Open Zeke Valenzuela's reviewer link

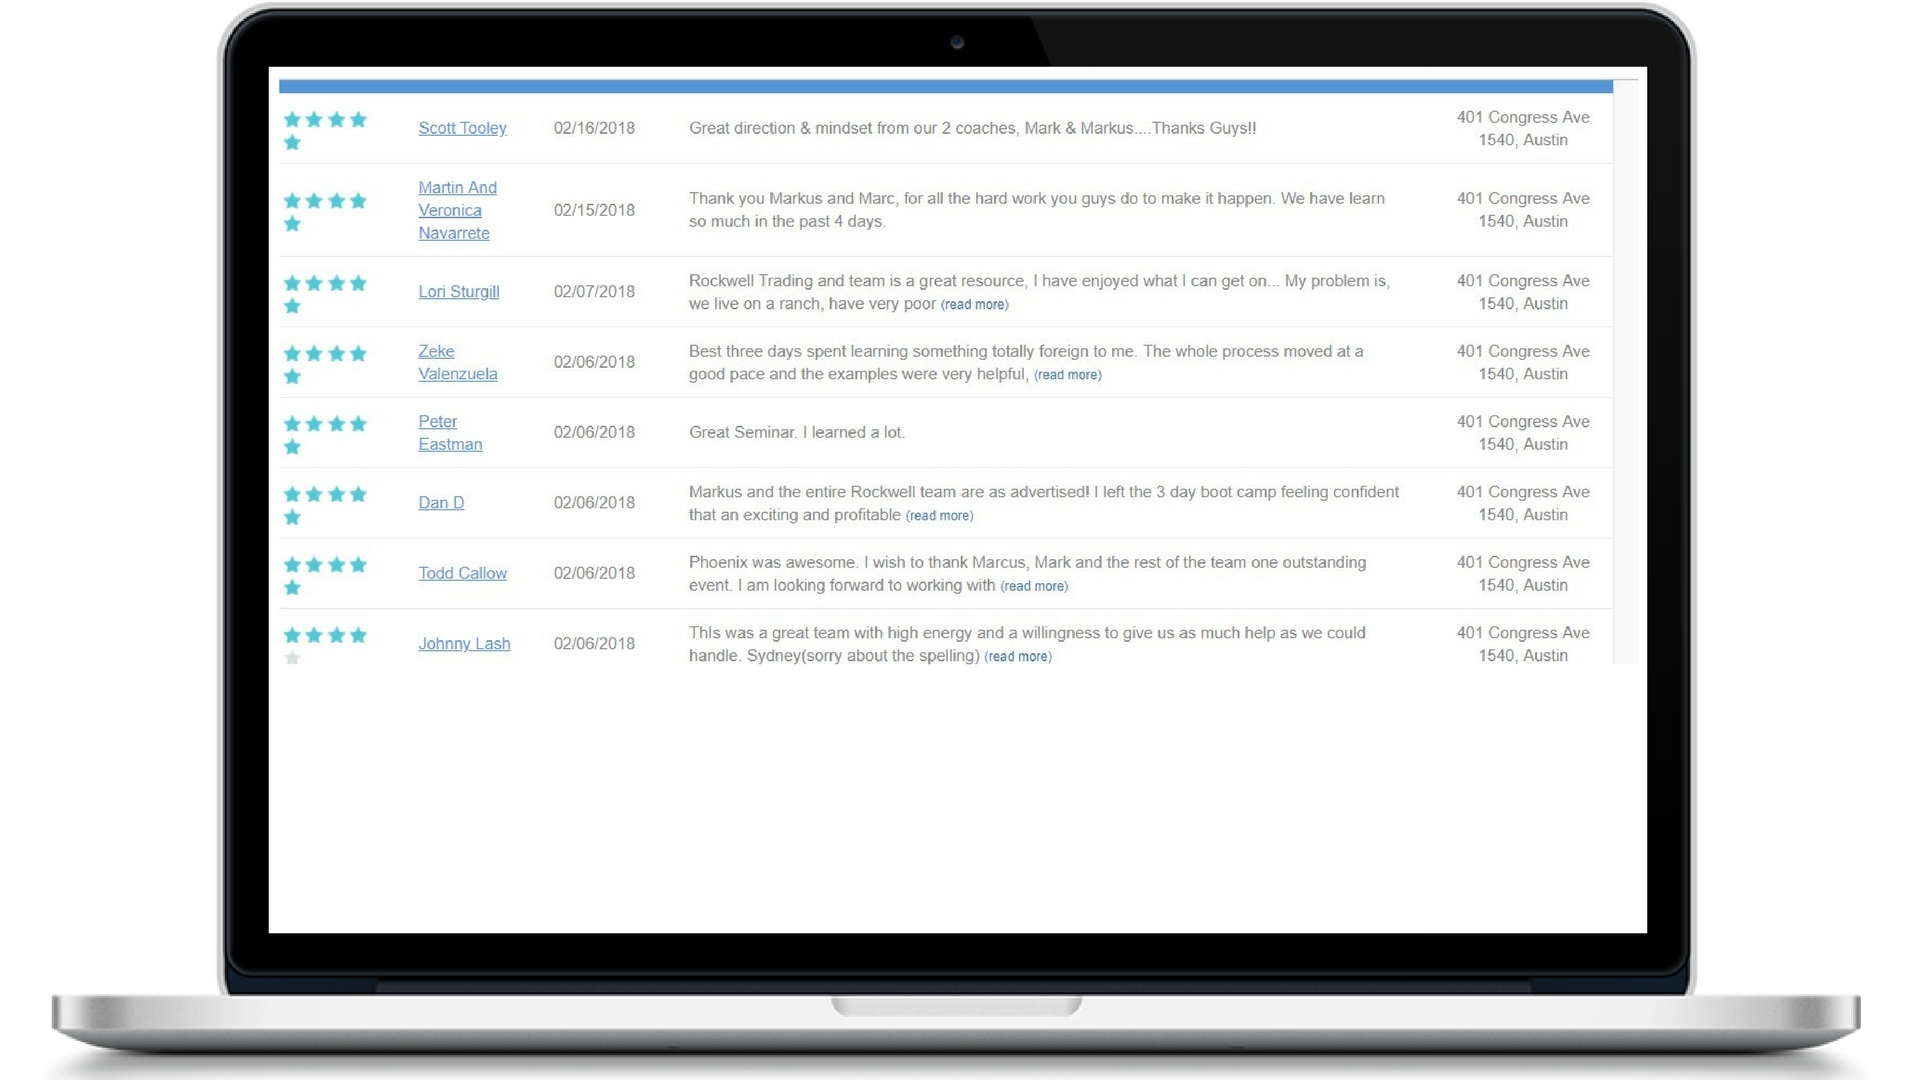[457, 362]
